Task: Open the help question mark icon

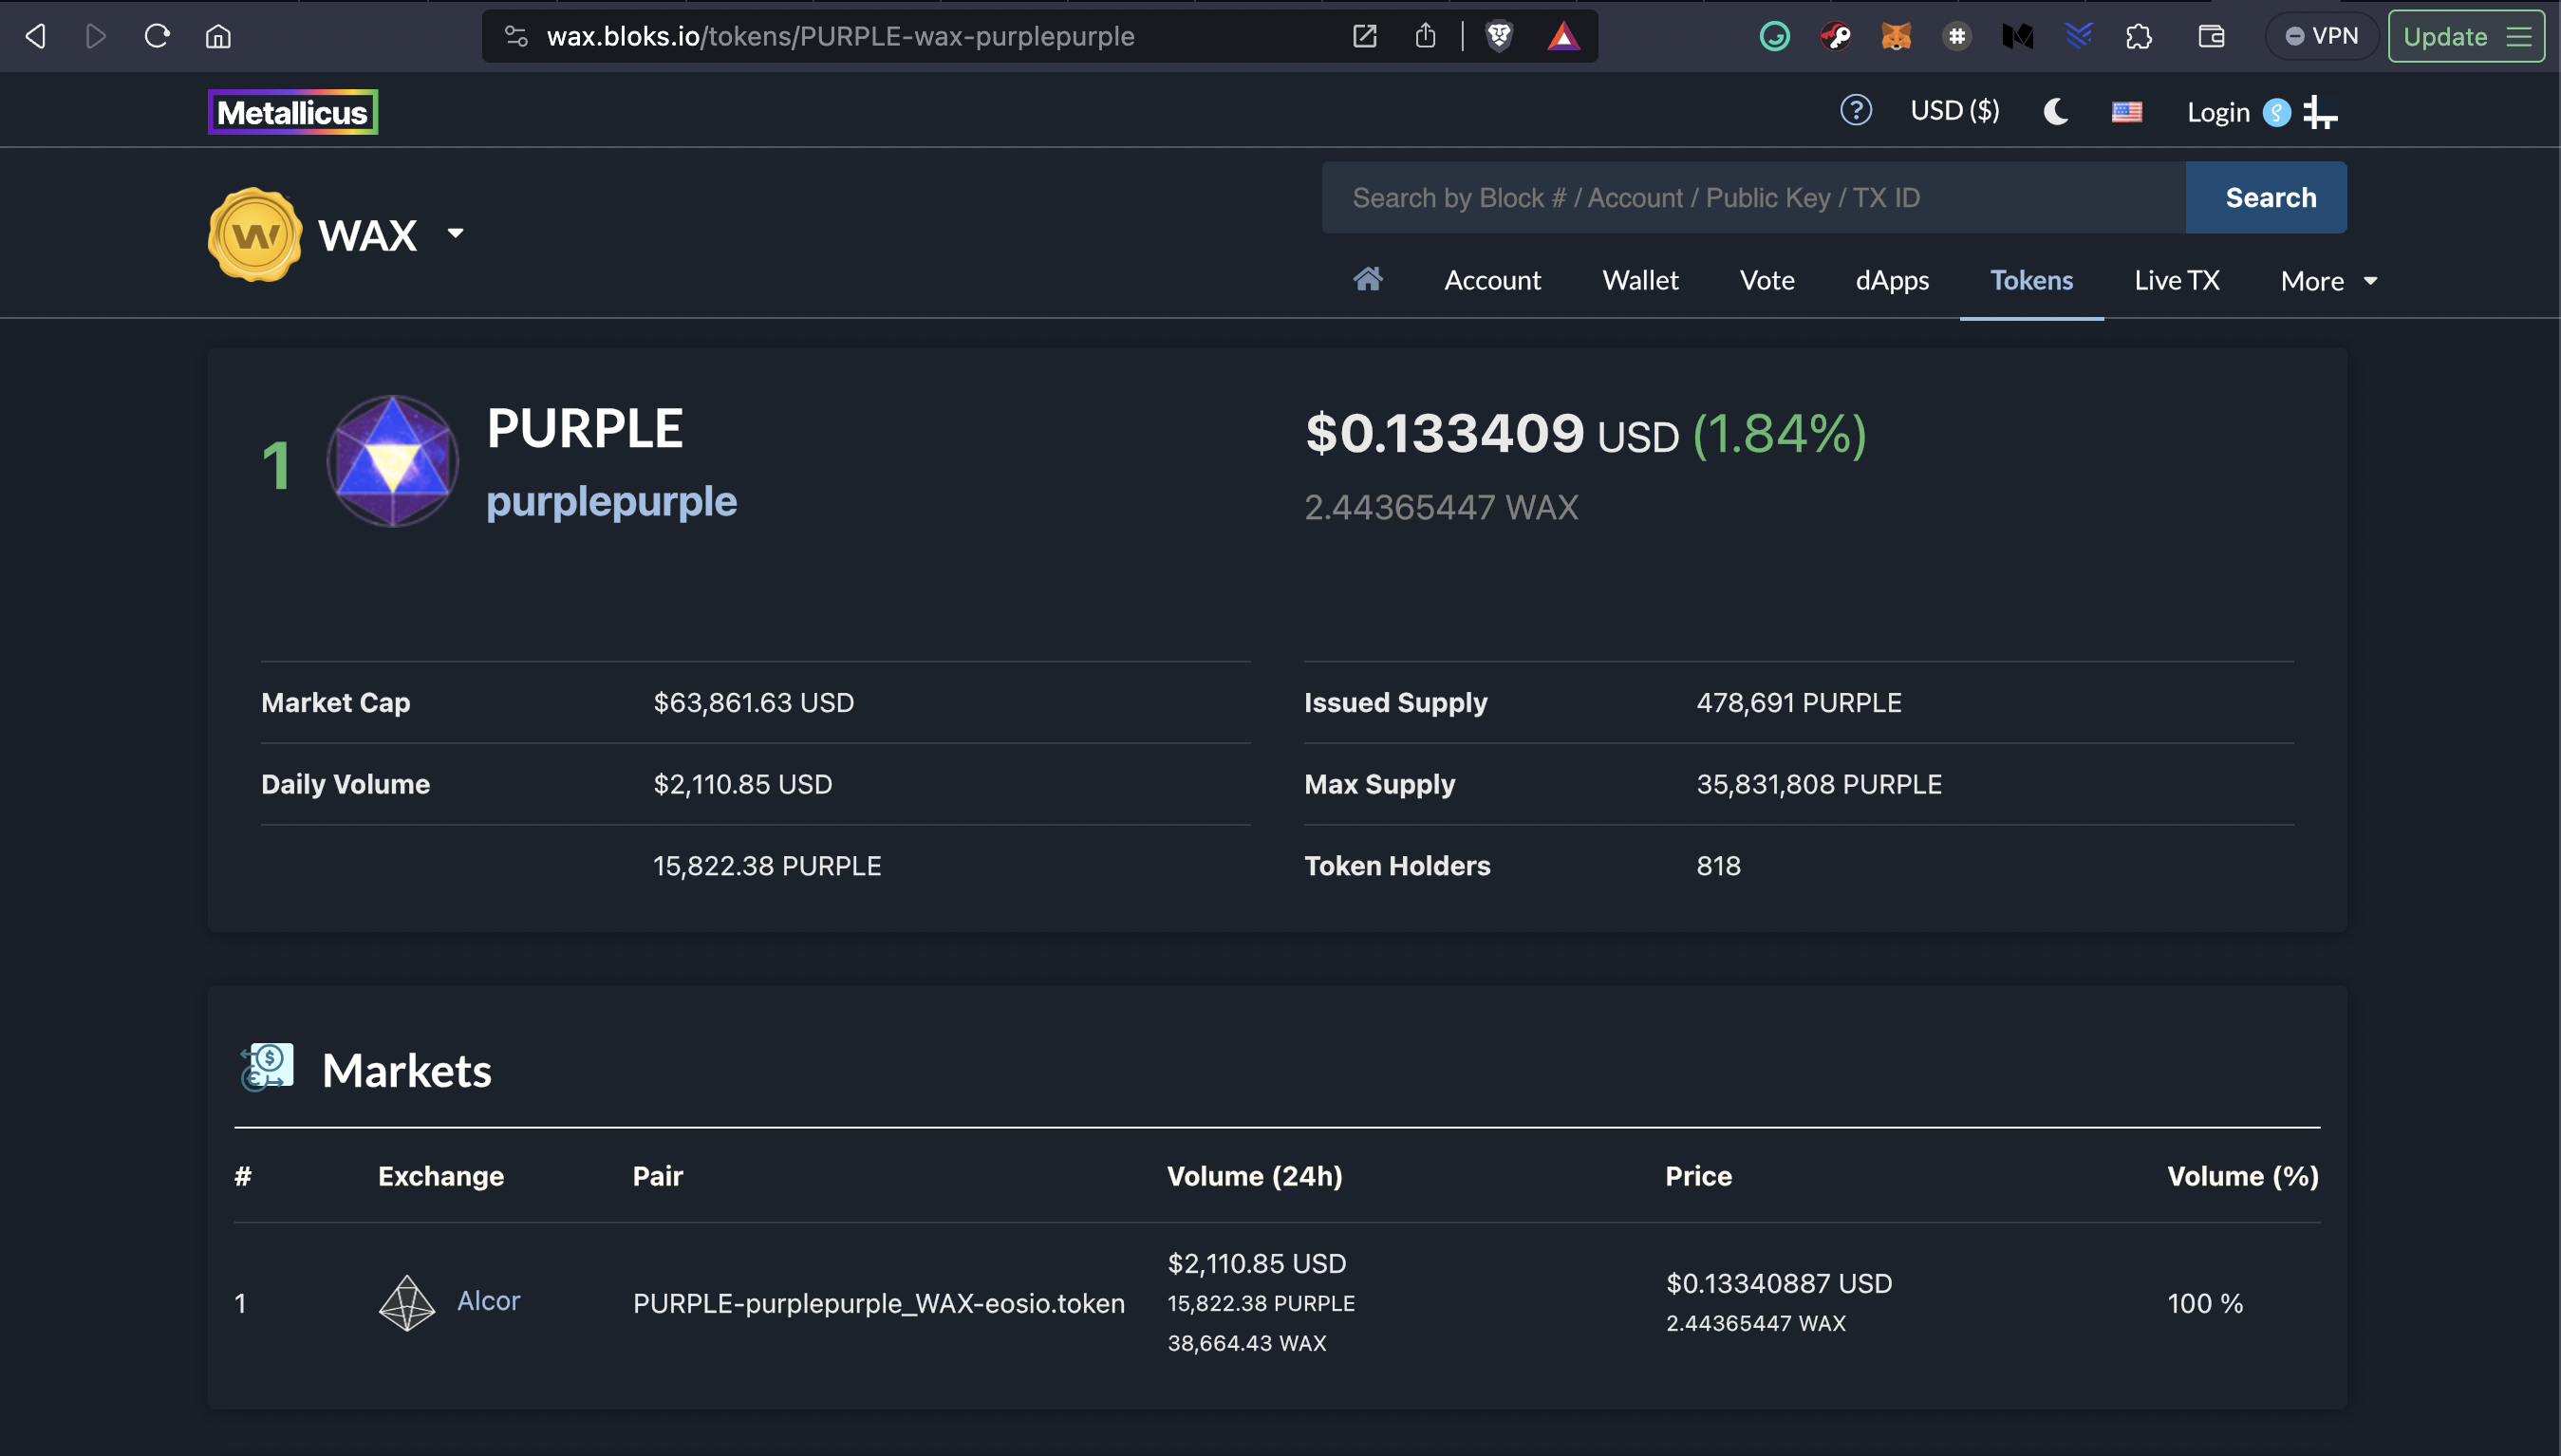Action: (x=1856, y=110)
